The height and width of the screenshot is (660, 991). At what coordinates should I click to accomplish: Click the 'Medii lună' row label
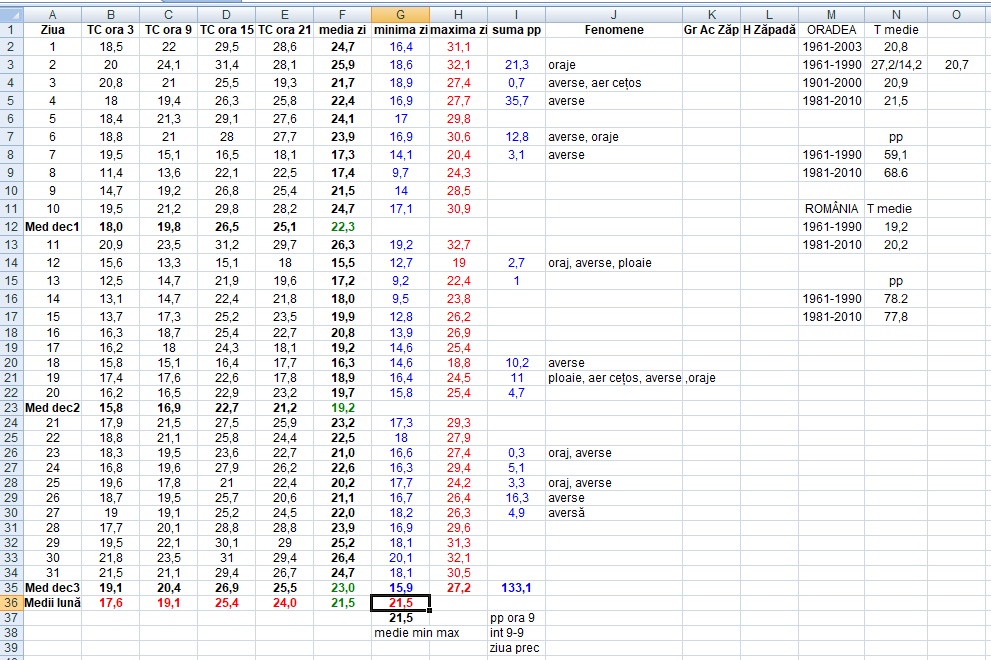pyautogui.click(x=52, y=602)
